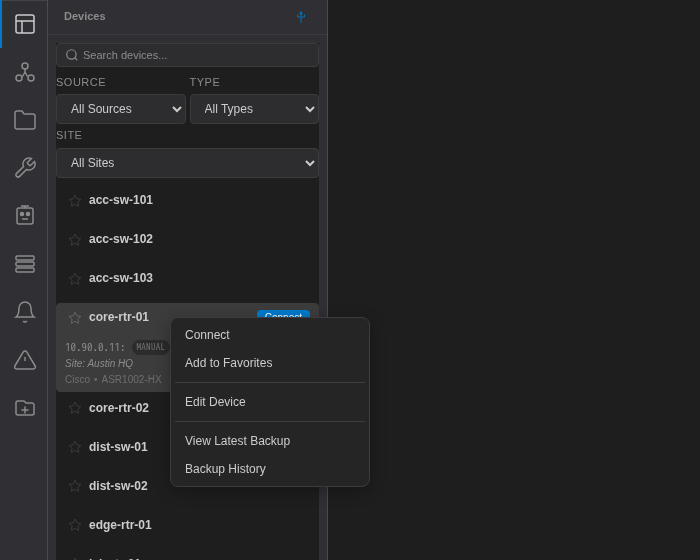Choose Backup History menu entry

[x=270, y=469]
